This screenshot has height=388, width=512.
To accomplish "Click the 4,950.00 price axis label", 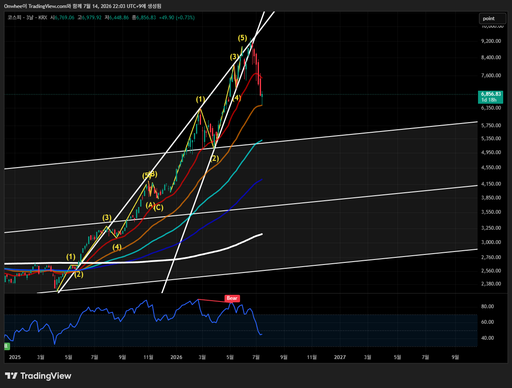I will click(491, 152).
